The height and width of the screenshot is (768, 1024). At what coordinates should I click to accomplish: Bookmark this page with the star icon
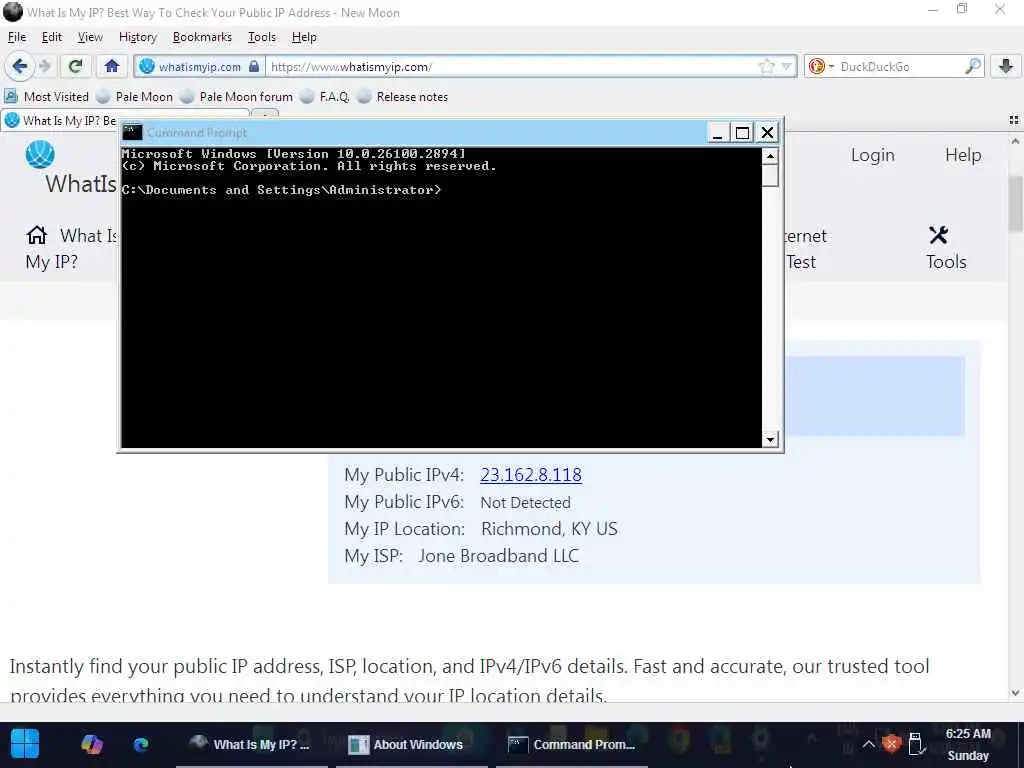(x=766, y=66)
